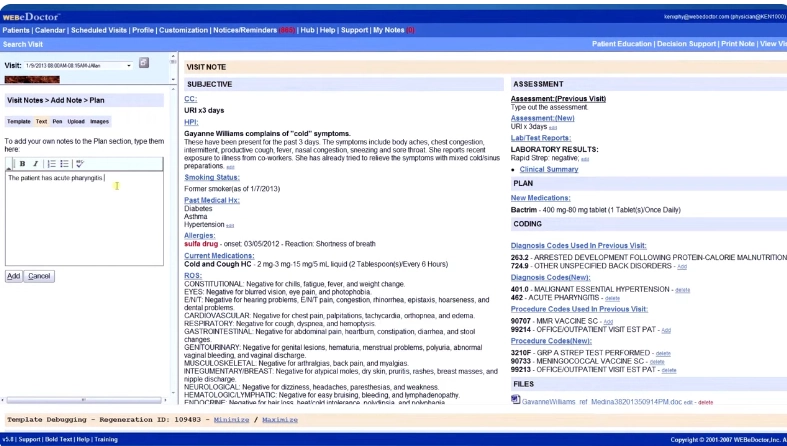Image resolution: width=787 pixels, height=446 pixels.
Task: Switch to the Pen tab
Action: click(x=57, y=121)
